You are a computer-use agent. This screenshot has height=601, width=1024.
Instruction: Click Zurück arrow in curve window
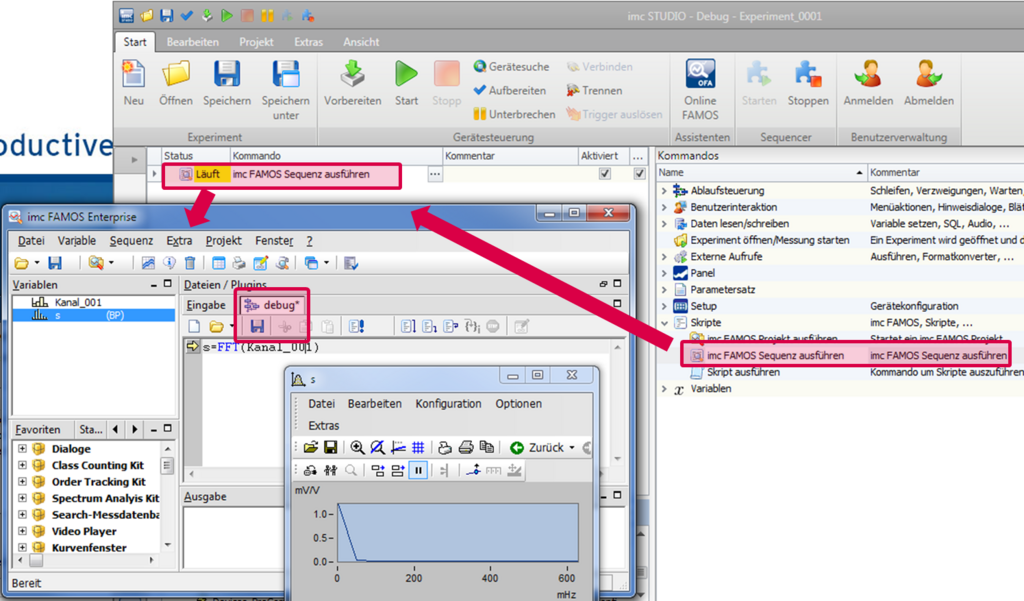point(517,447)
